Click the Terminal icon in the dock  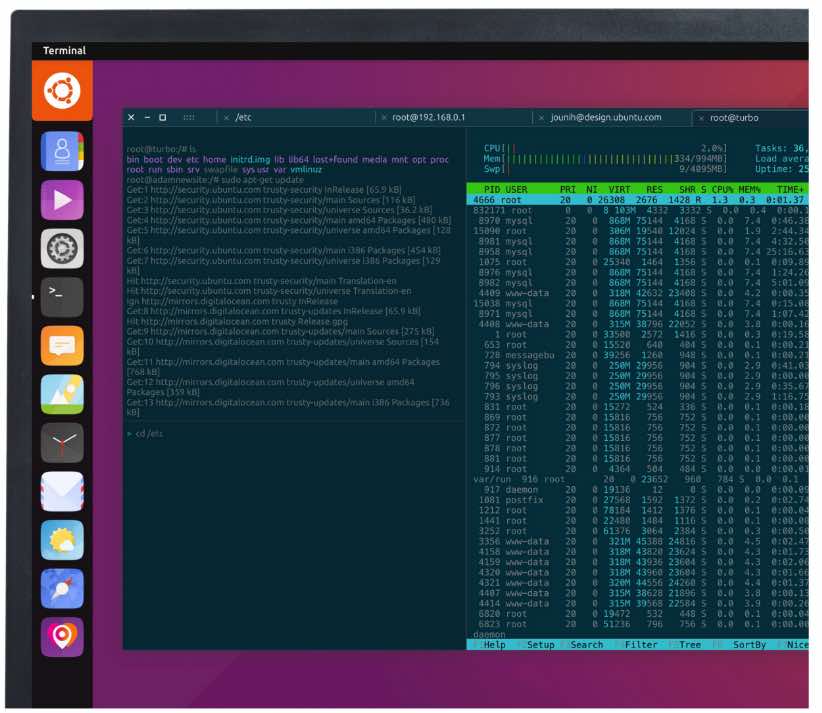[x=62, y=297]
